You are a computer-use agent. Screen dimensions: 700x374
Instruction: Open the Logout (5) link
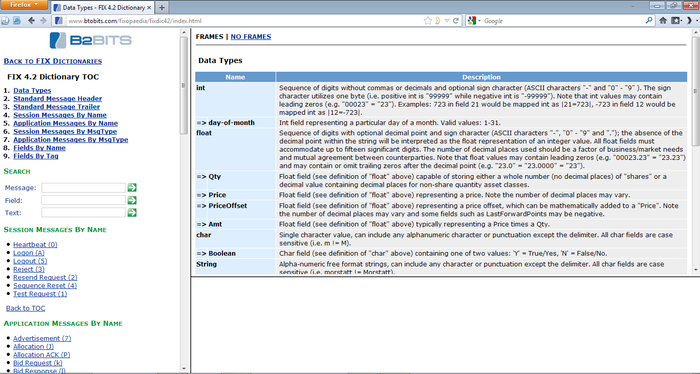click(30, 261)
